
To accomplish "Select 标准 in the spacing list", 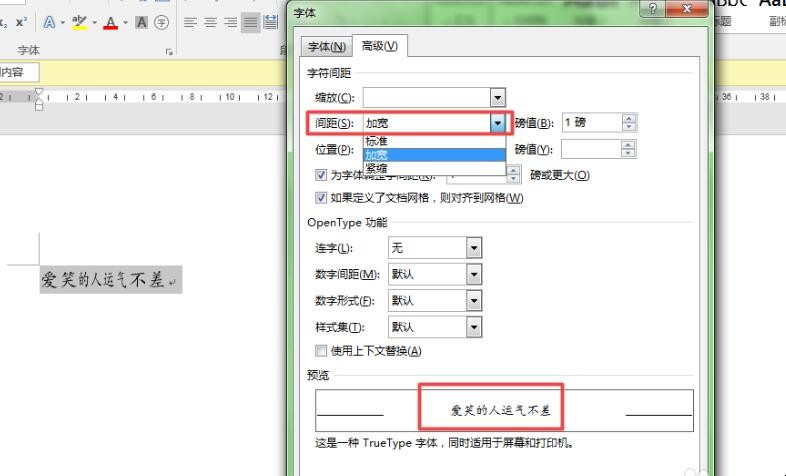I will tap(434, 141).
